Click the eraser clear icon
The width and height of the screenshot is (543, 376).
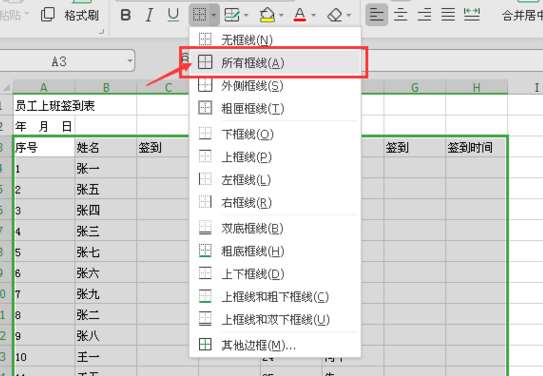[335, 15]
